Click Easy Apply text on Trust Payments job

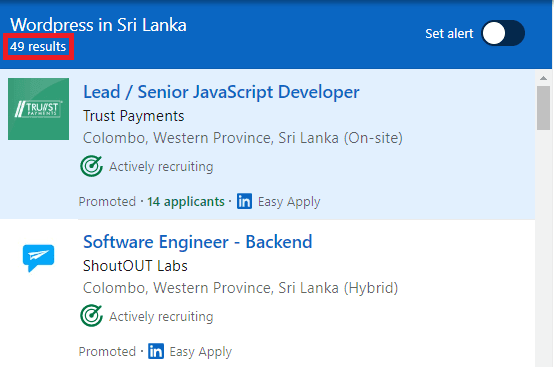pyautogui.click(x=289, y=202)
